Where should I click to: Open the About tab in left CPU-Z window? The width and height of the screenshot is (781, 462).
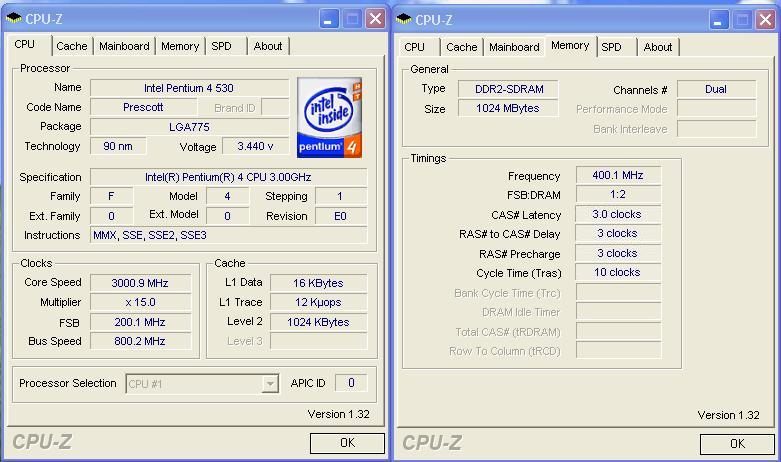click(x=268, y=46)
